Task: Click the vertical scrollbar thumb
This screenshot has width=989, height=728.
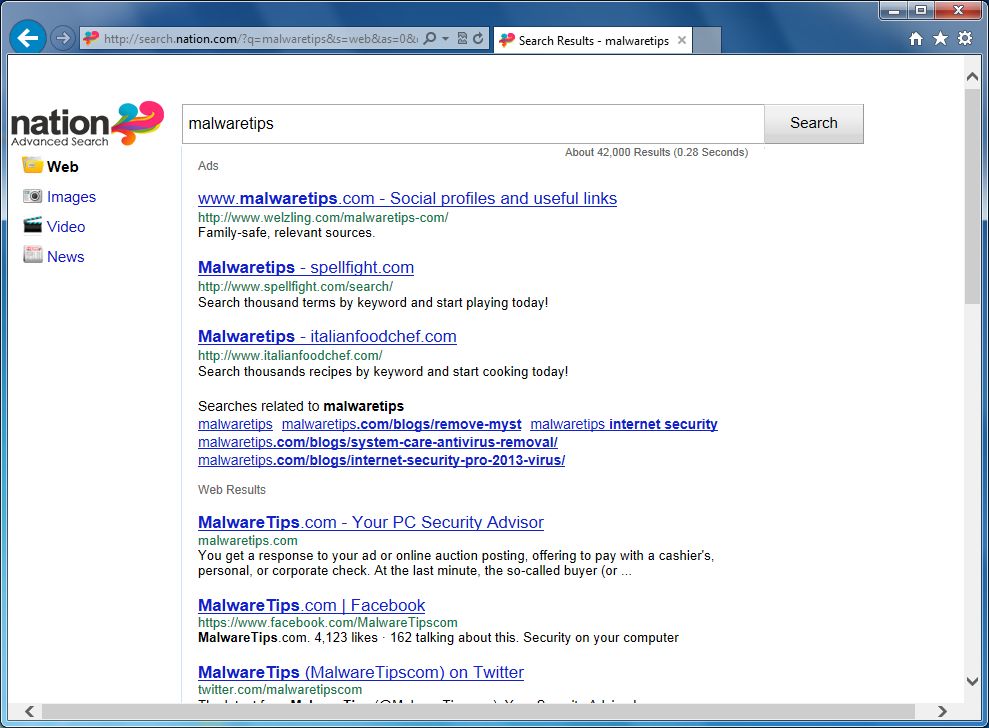Action: coord(972,197)
